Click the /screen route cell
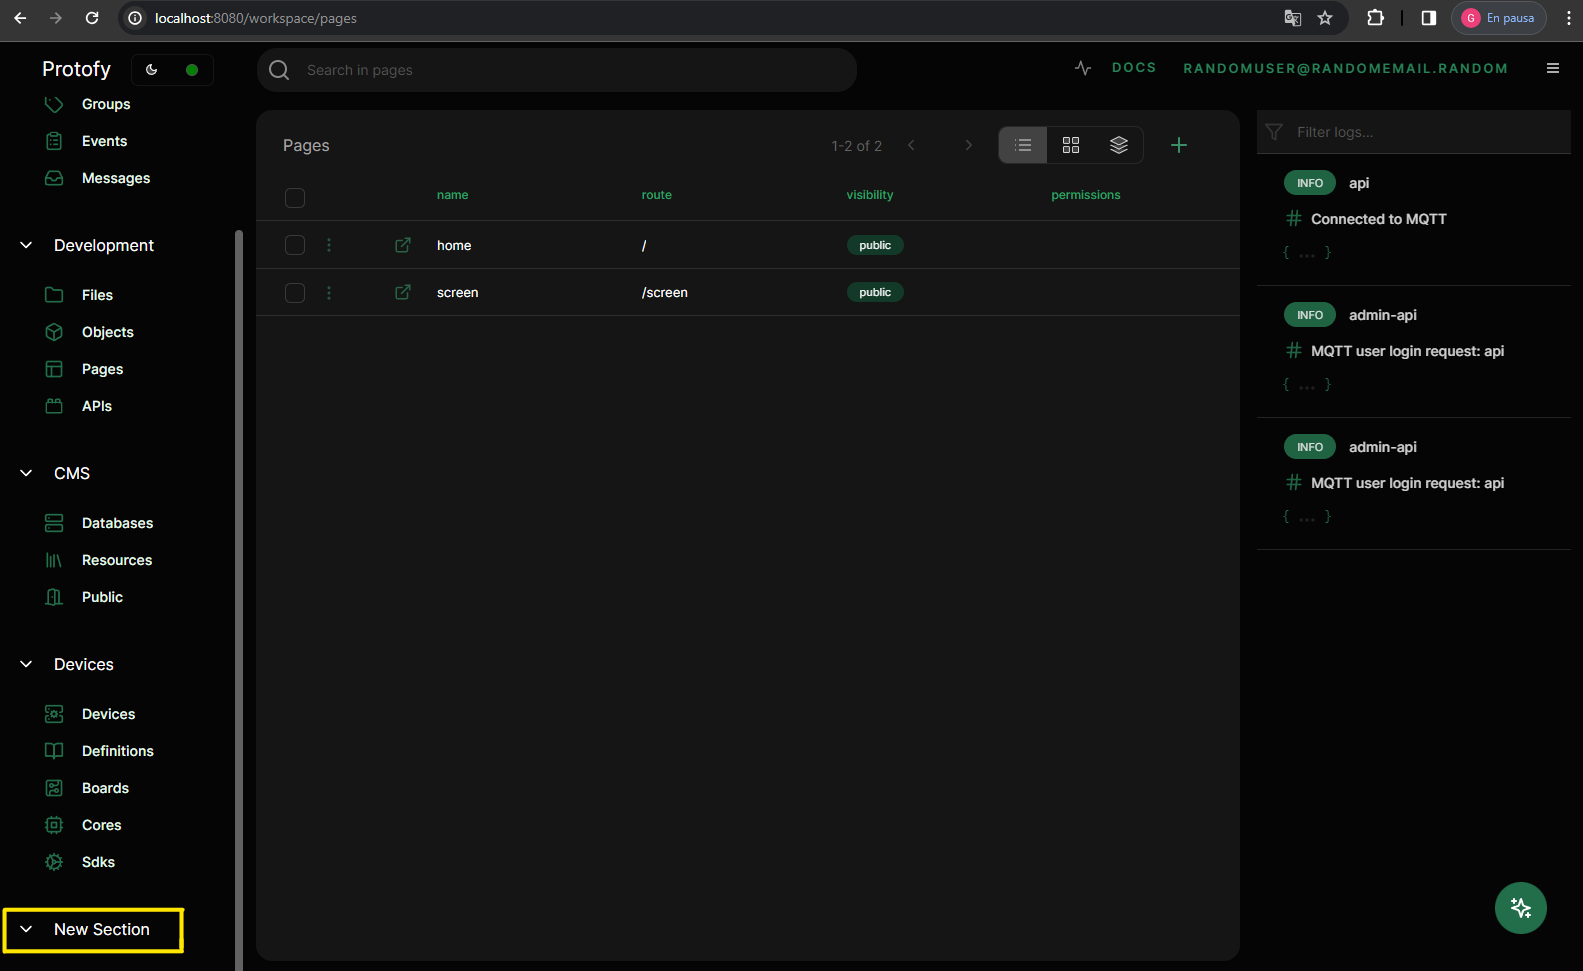Screen dimensions: 1583x971 665,292
